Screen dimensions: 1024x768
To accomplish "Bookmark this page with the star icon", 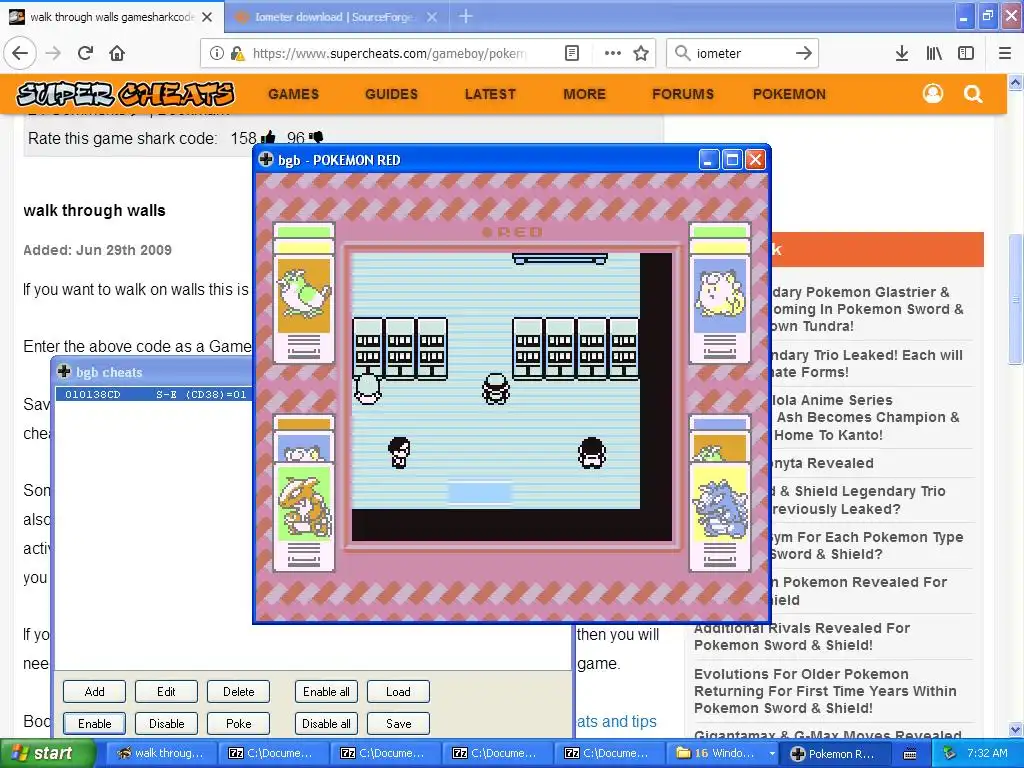I will (641, 54).
